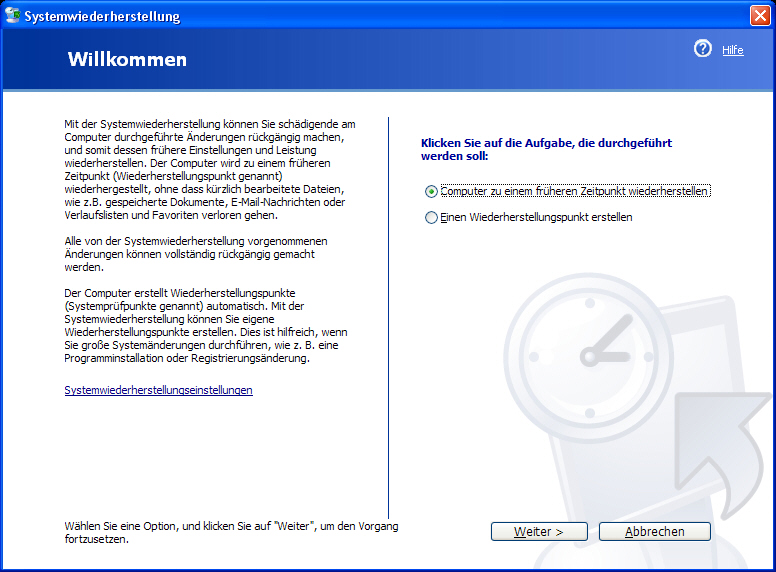Close the Systemwiederherstellung window

pyautogui.click(x=759, y=15)
